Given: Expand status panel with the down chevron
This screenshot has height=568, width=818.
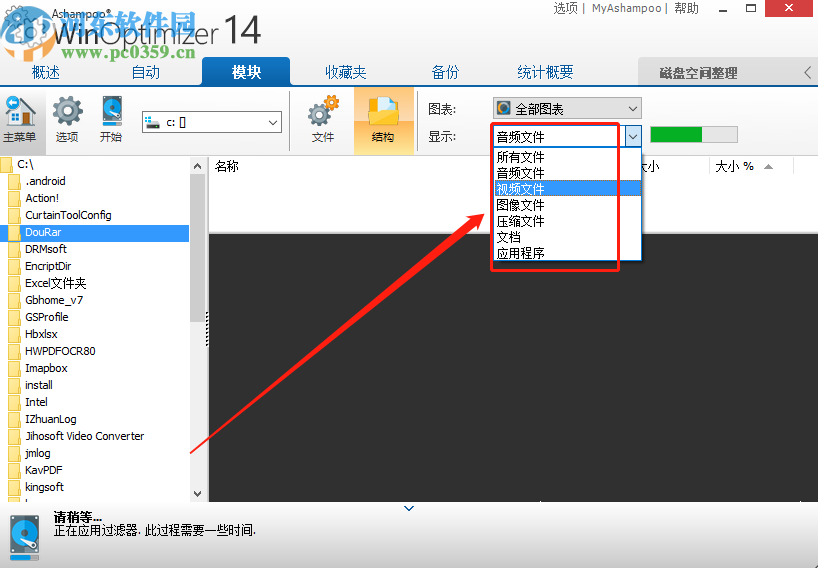Looking at the screenshot, I should click(x=409, y=508).
